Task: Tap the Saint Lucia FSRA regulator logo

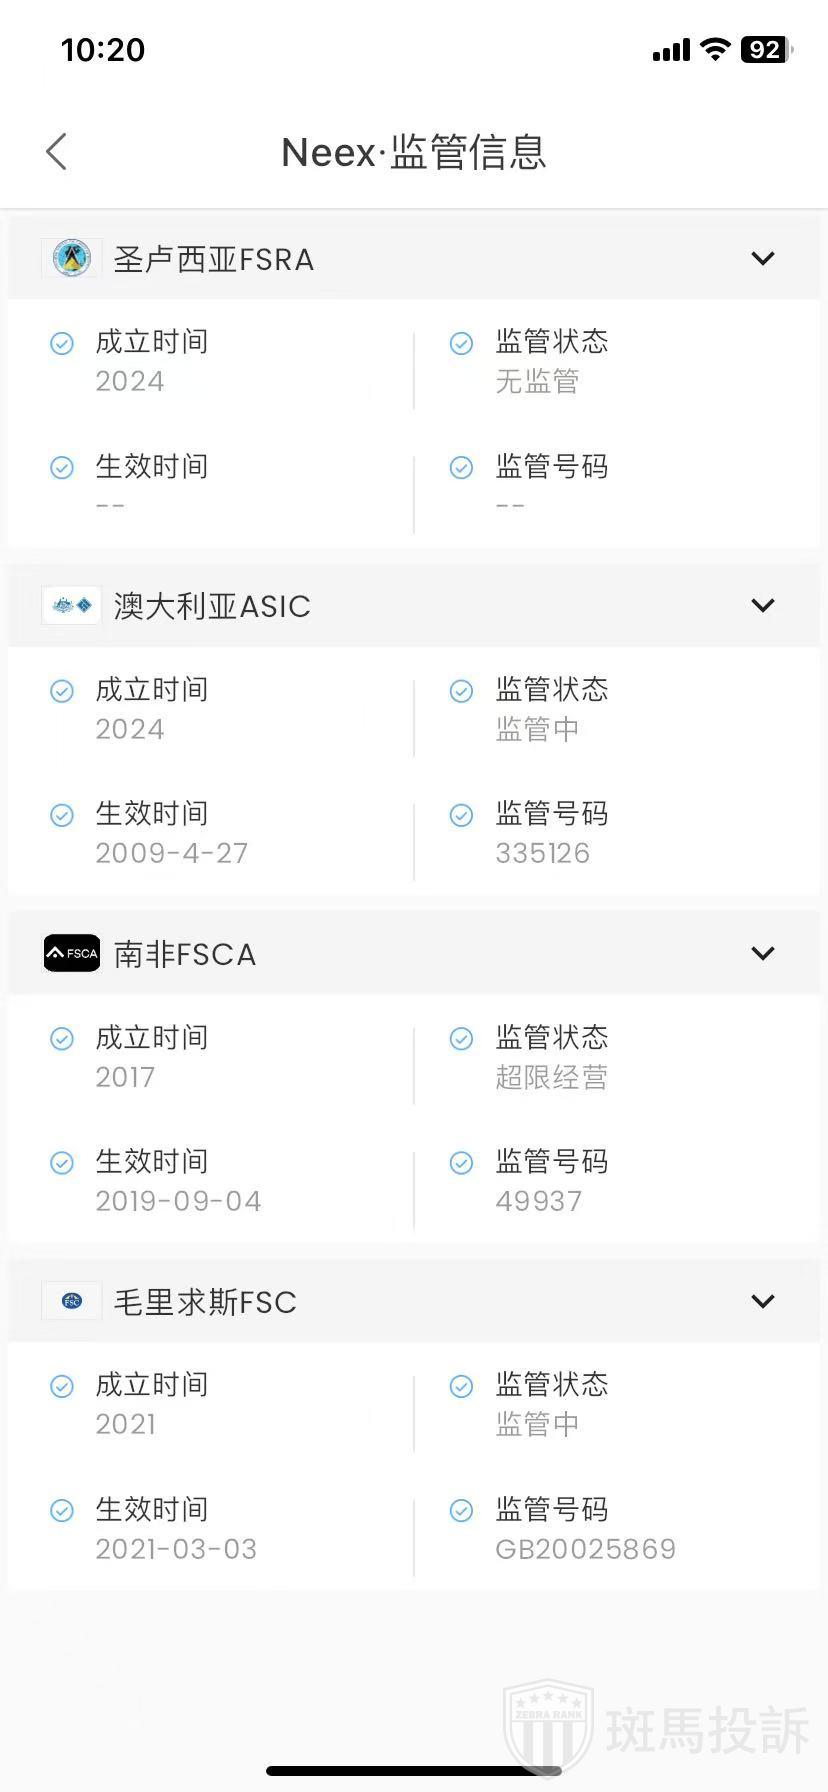Action: [72, 258]
